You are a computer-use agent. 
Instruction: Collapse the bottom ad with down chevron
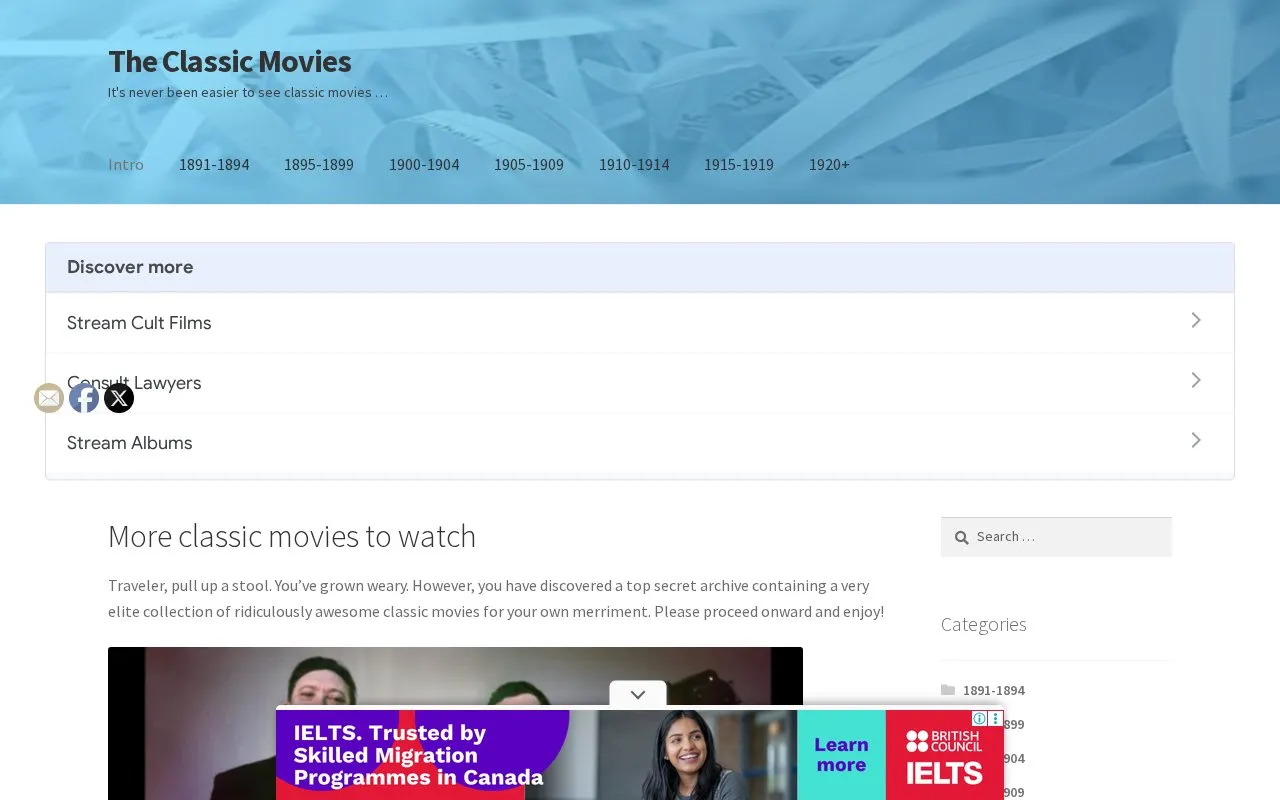tap(638, 694)
